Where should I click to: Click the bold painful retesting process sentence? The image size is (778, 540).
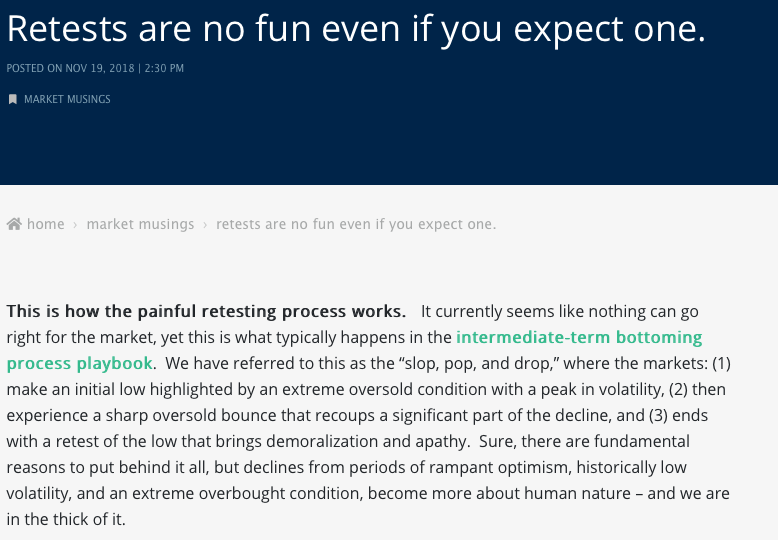[x=206, y=310]
